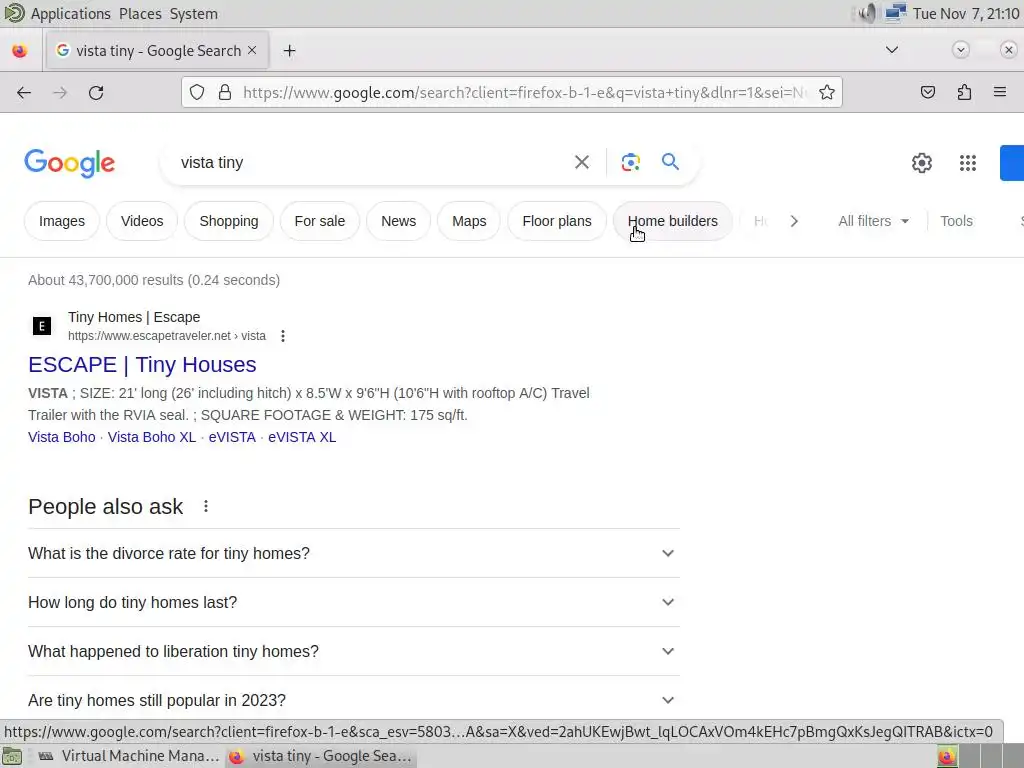Screen dimensions: 1024x768
Task: Reload the current page
Action: [96, 93]
